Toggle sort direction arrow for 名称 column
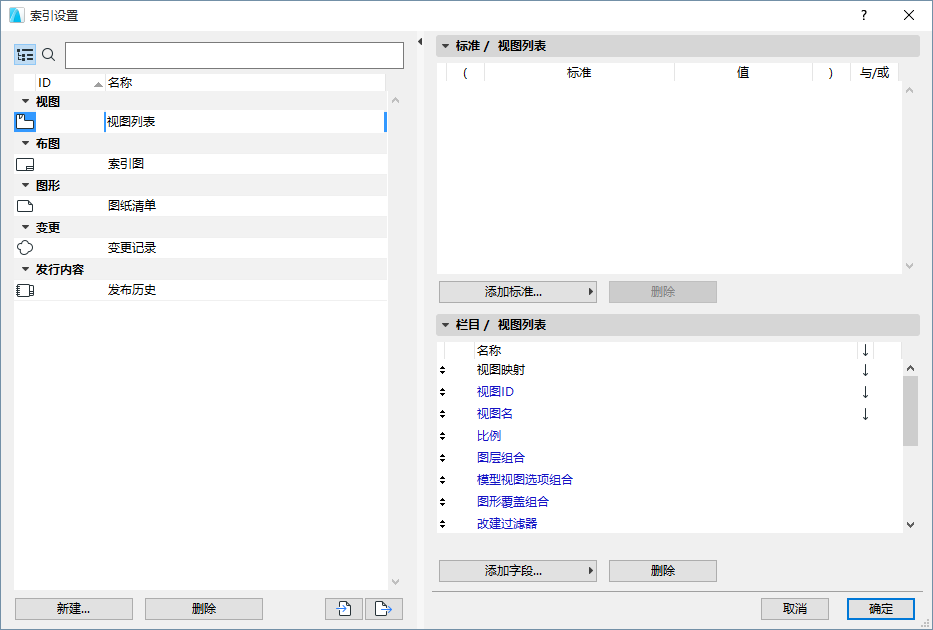 864,349
